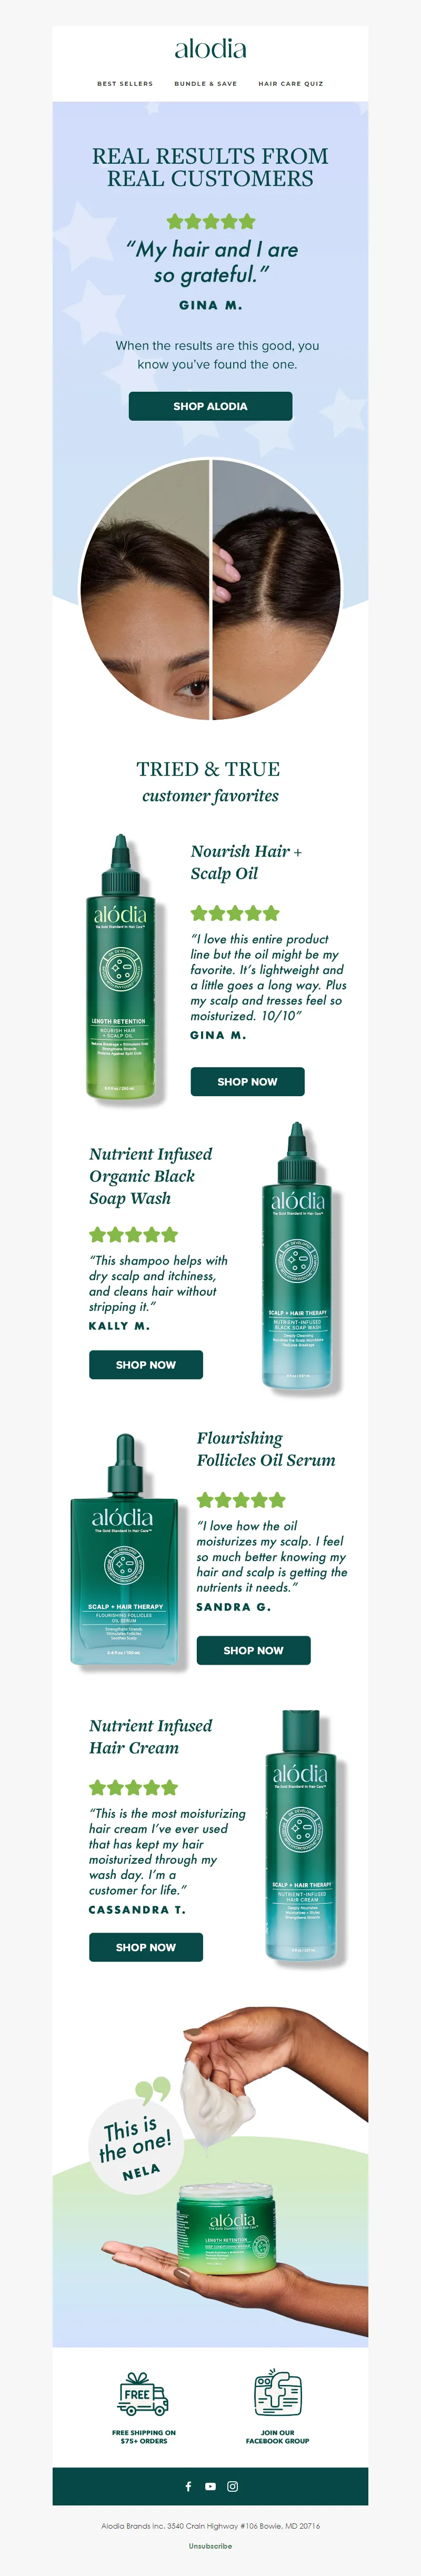The height and width of the screenshot is (2576, 421).
Task: Open the Instagram social icon
Action: [232, 2485]
